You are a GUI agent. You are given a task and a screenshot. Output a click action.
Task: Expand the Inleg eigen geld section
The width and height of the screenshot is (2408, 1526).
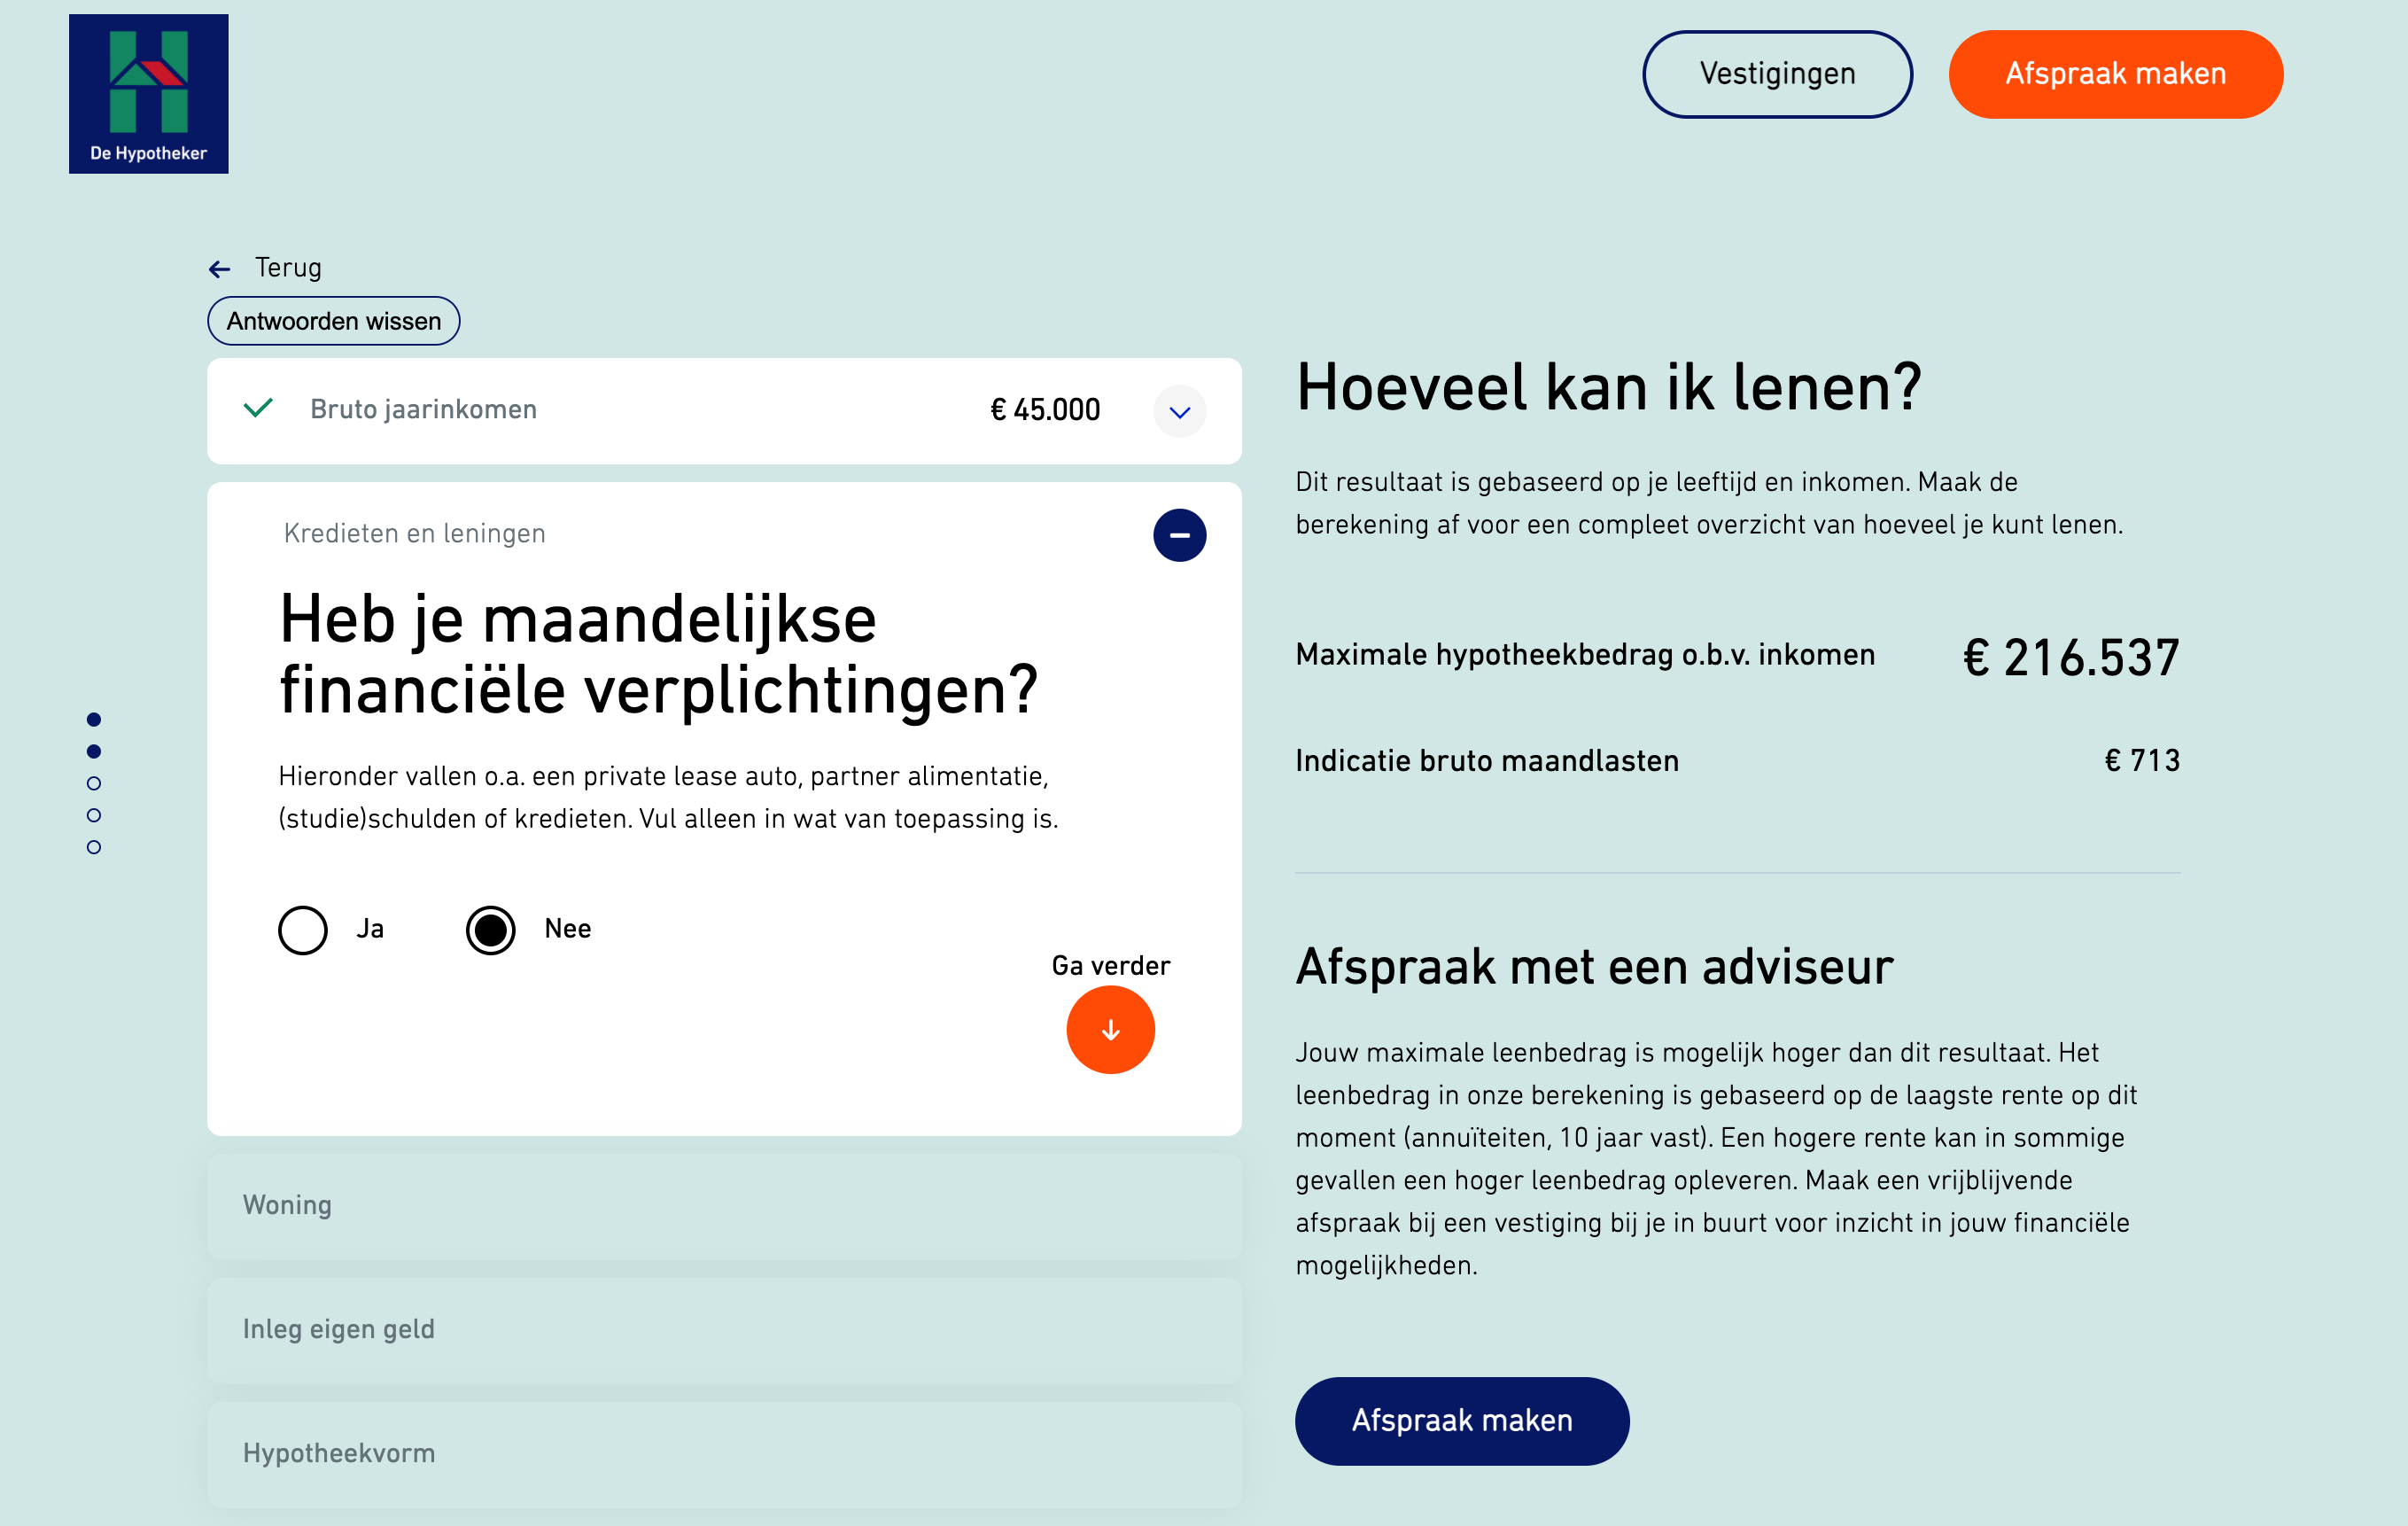pyautogui.click(x=724, y=1329)
